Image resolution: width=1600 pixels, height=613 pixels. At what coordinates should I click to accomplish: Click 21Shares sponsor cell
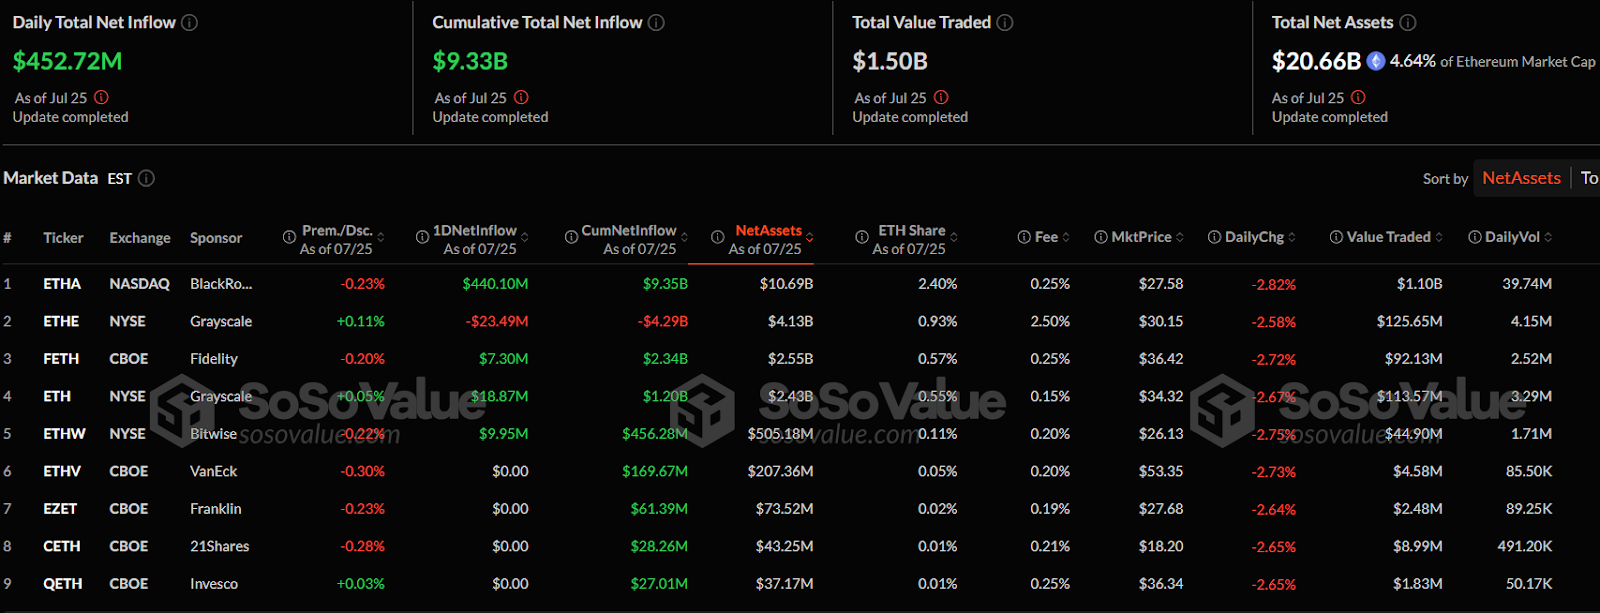(220, 546)
